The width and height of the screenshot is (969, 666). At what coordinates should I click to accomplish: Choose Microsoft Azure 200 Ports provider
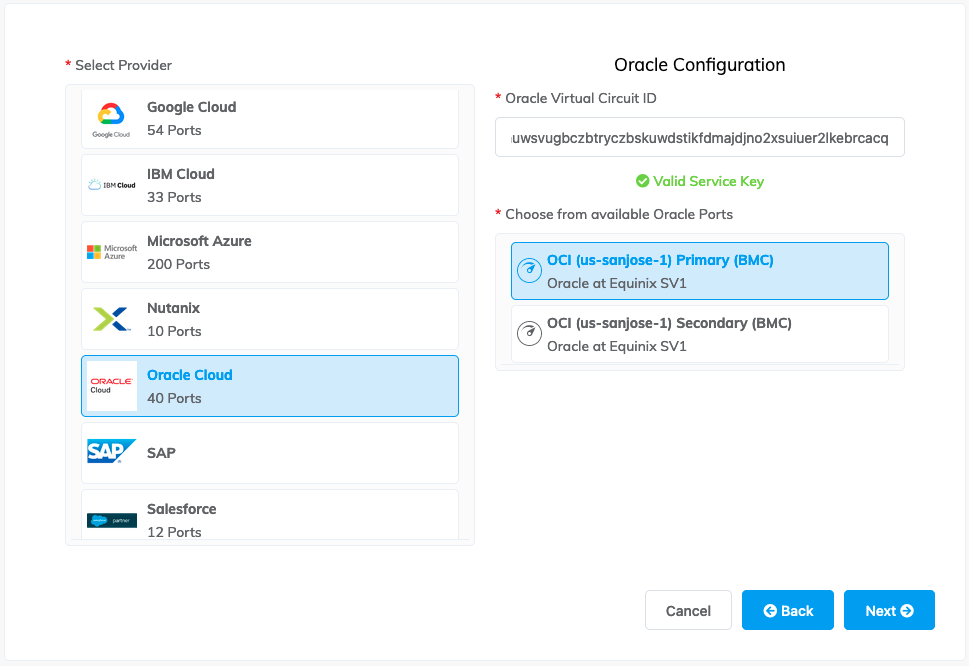point(269,252)
